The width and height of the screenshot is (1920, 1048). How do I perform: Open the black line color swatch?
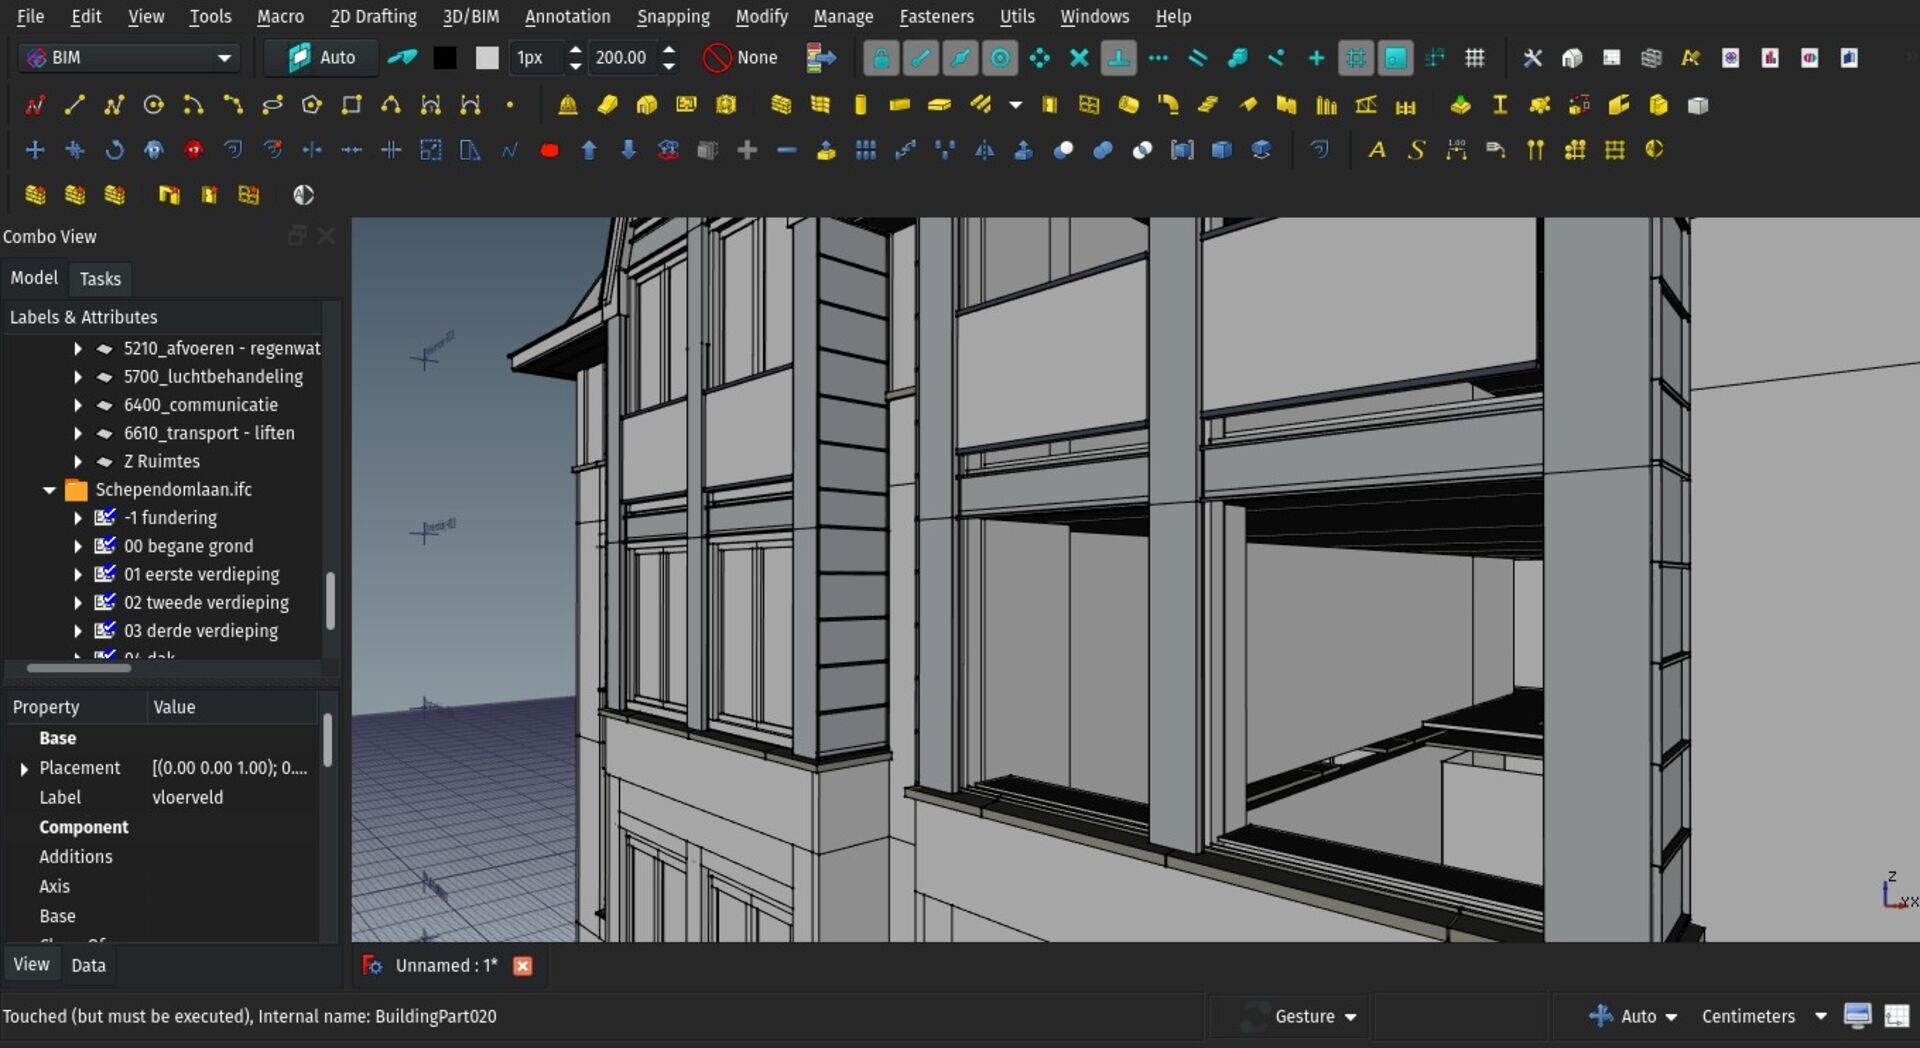point(445,58)
